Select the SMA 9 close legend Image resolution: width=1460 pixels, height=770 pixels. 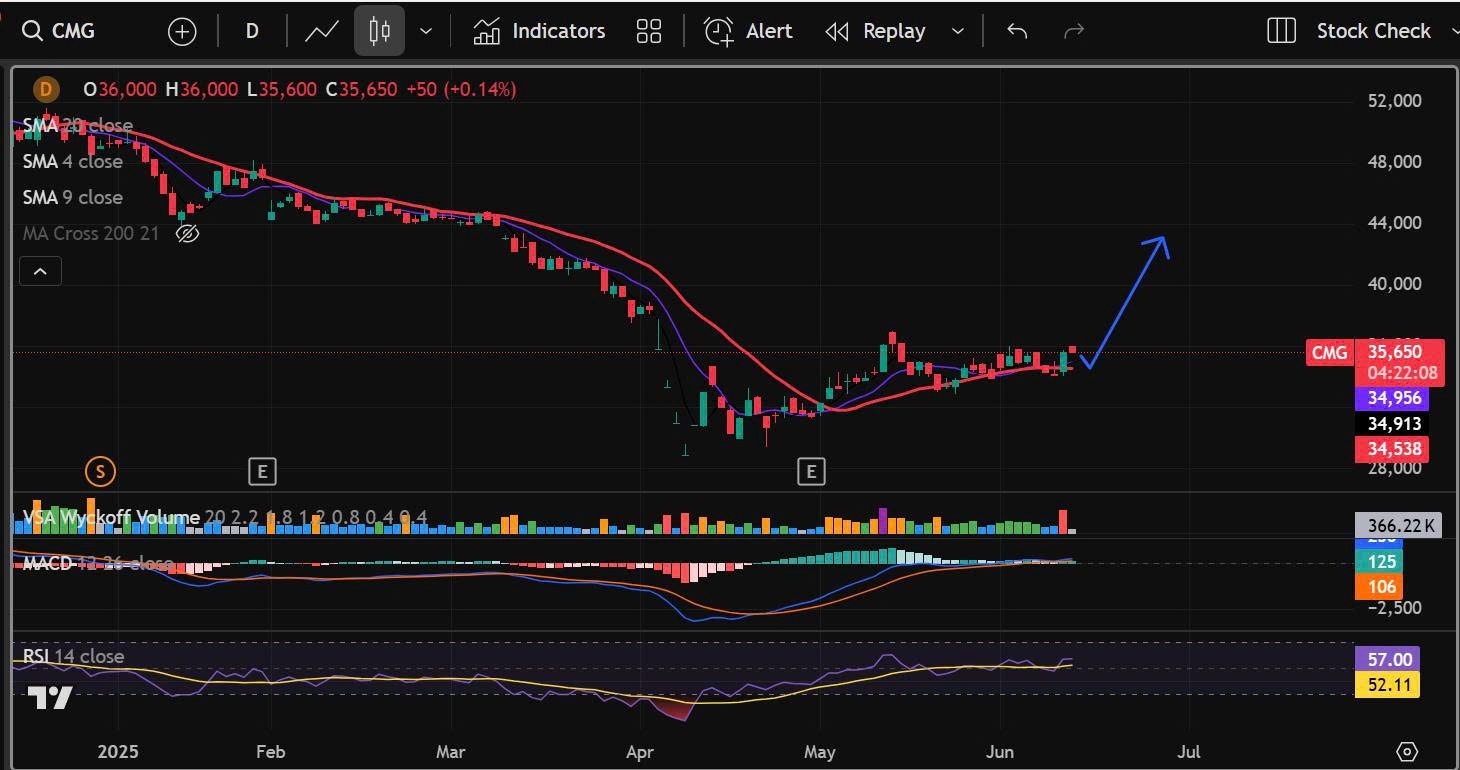pyautogui.click(x=72, y=197)
